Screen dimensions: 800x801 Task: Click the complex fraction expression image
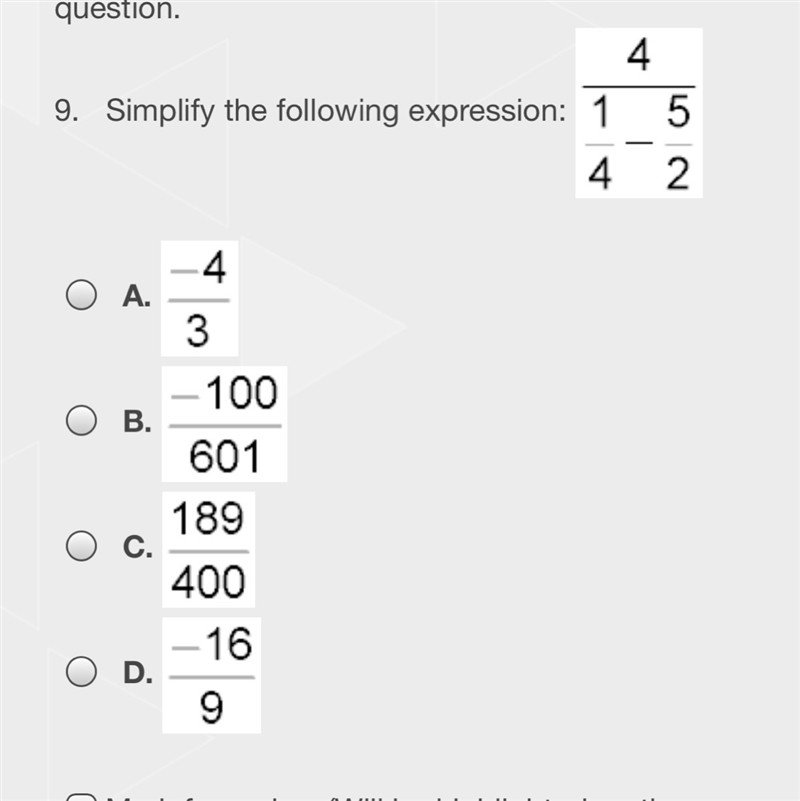click(x=639, y=113)
